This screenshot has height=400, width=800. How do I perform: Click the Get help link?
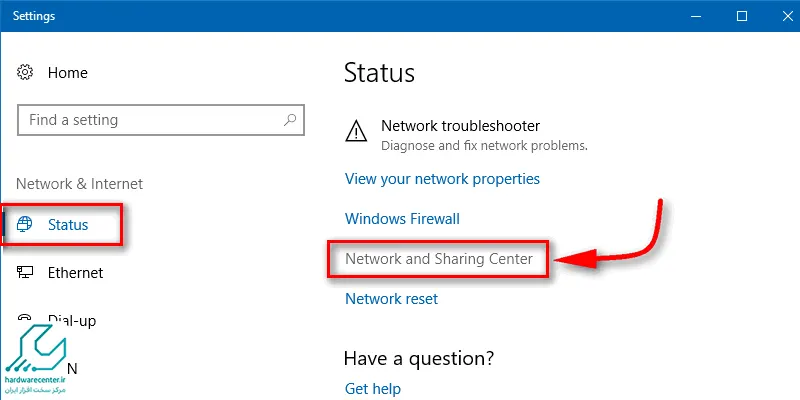[x=373, y=389]
